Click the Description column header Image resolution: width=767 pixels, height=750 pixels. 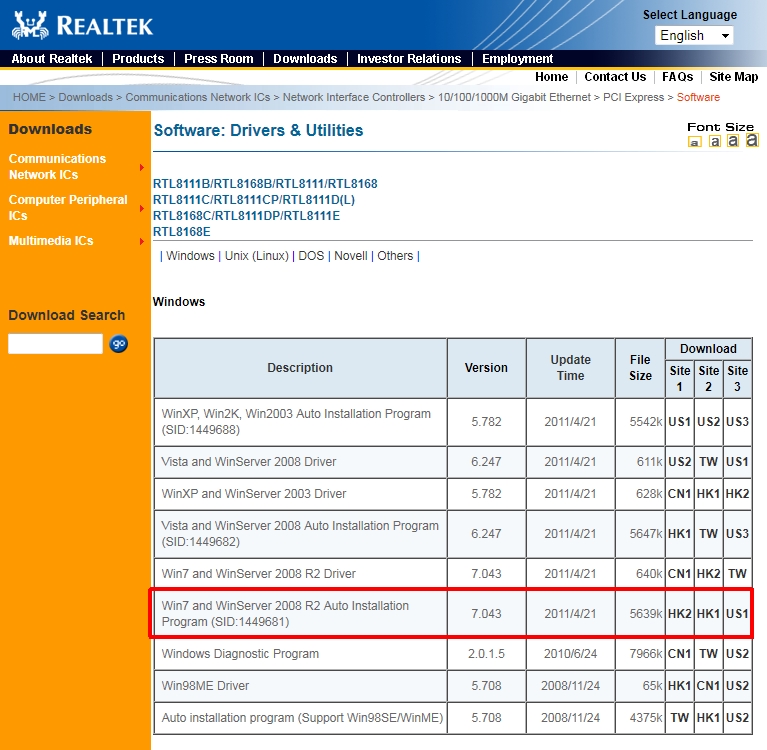300,368
